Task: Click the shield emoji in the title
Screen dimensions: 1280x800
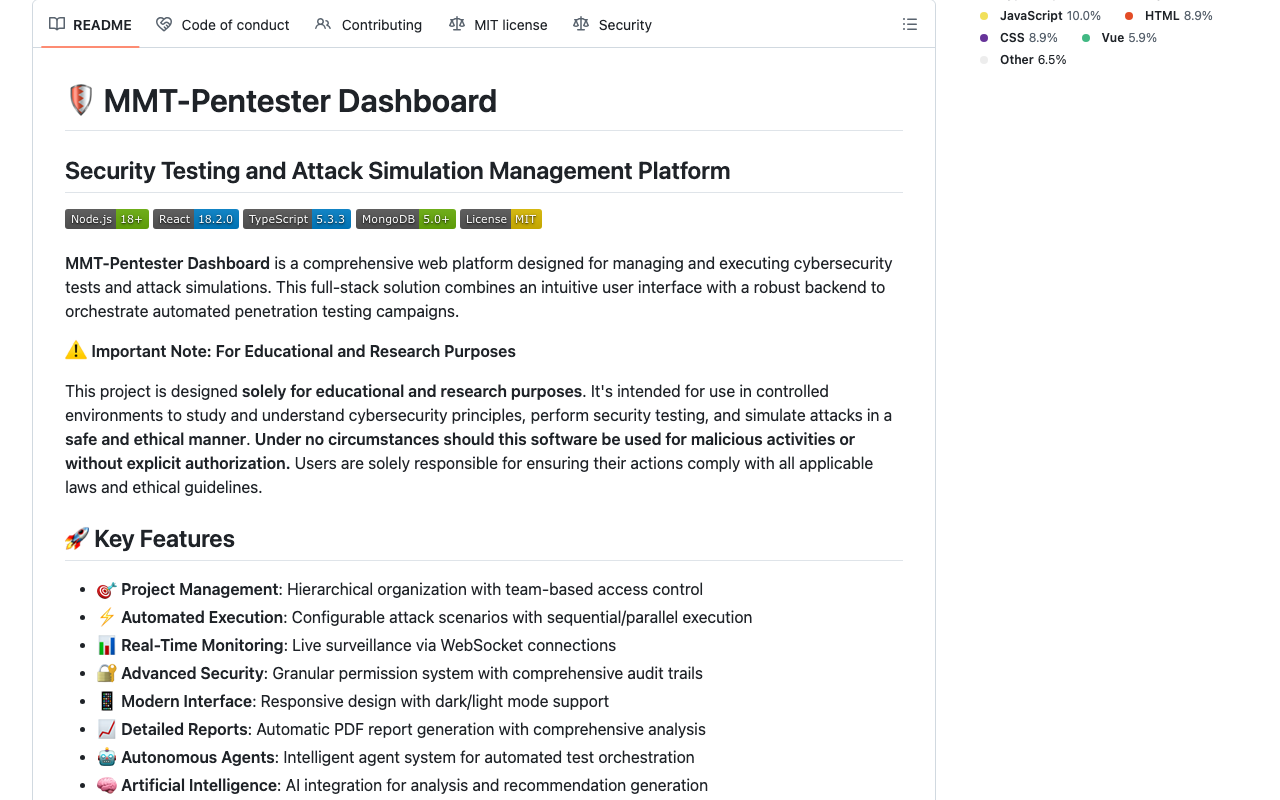Action: point(80,100)
